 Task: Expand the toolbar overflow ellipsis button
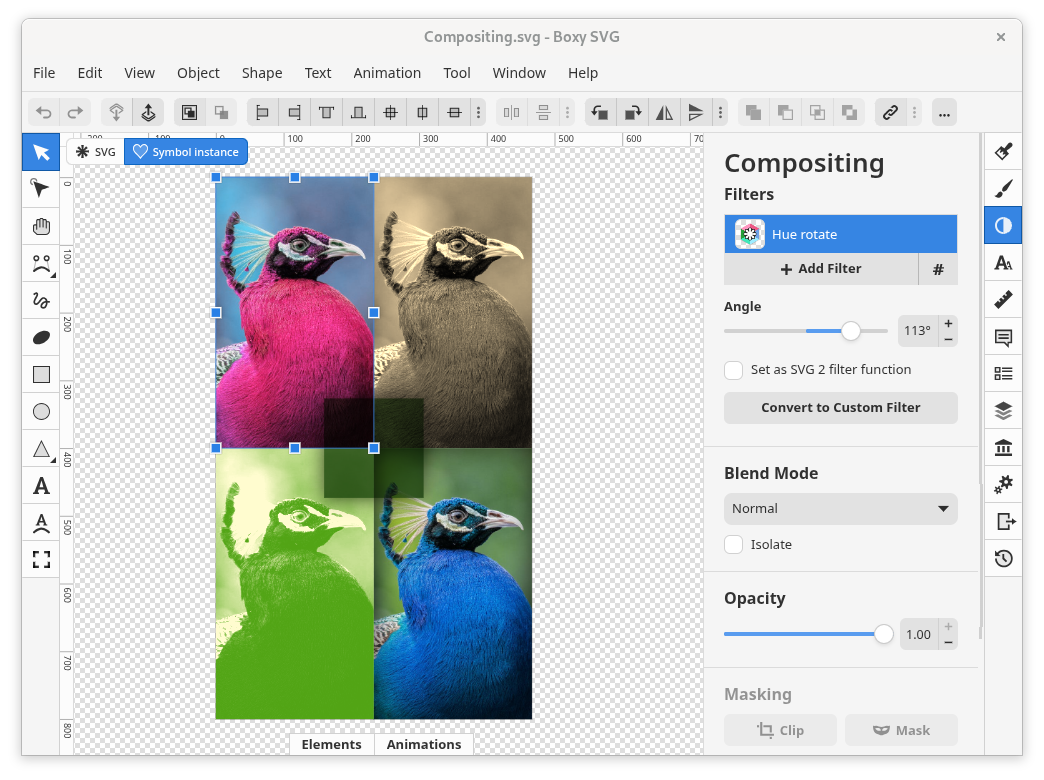tap(944, 112)
